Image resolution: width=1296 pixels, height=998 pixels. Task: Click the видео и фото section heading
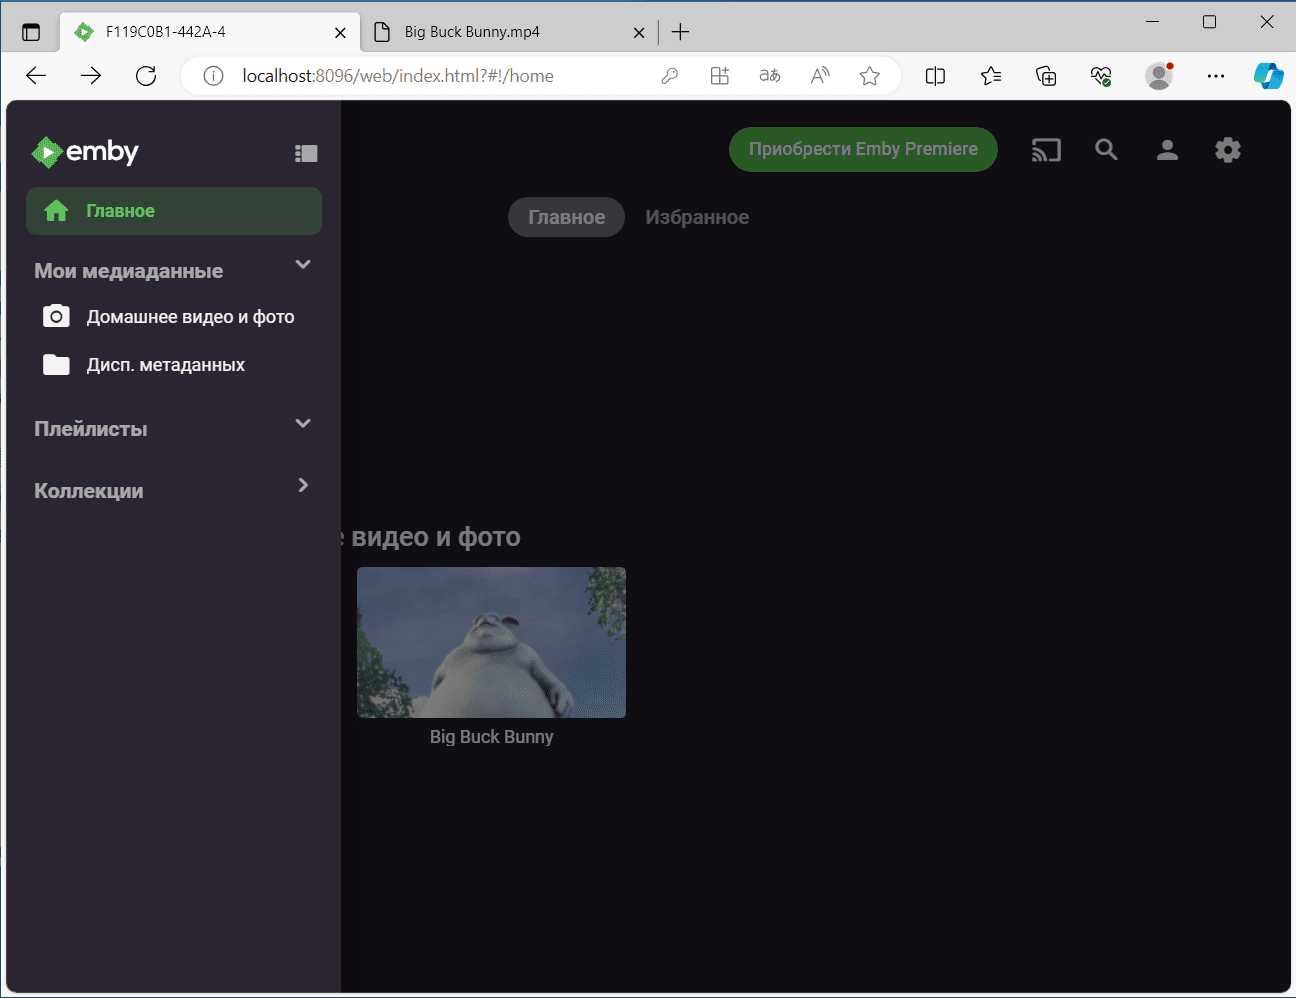click(x=431, y=537)
